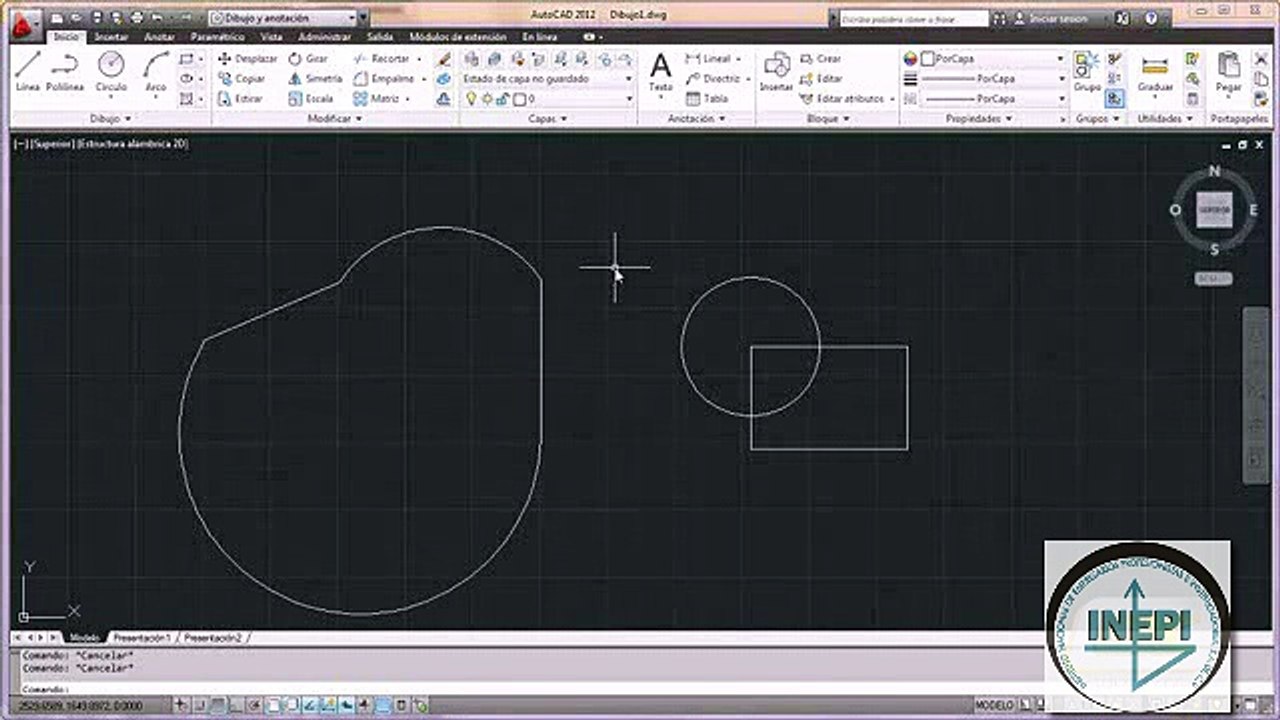Switch to the Presentación2 layout tab

coord(213,637)
